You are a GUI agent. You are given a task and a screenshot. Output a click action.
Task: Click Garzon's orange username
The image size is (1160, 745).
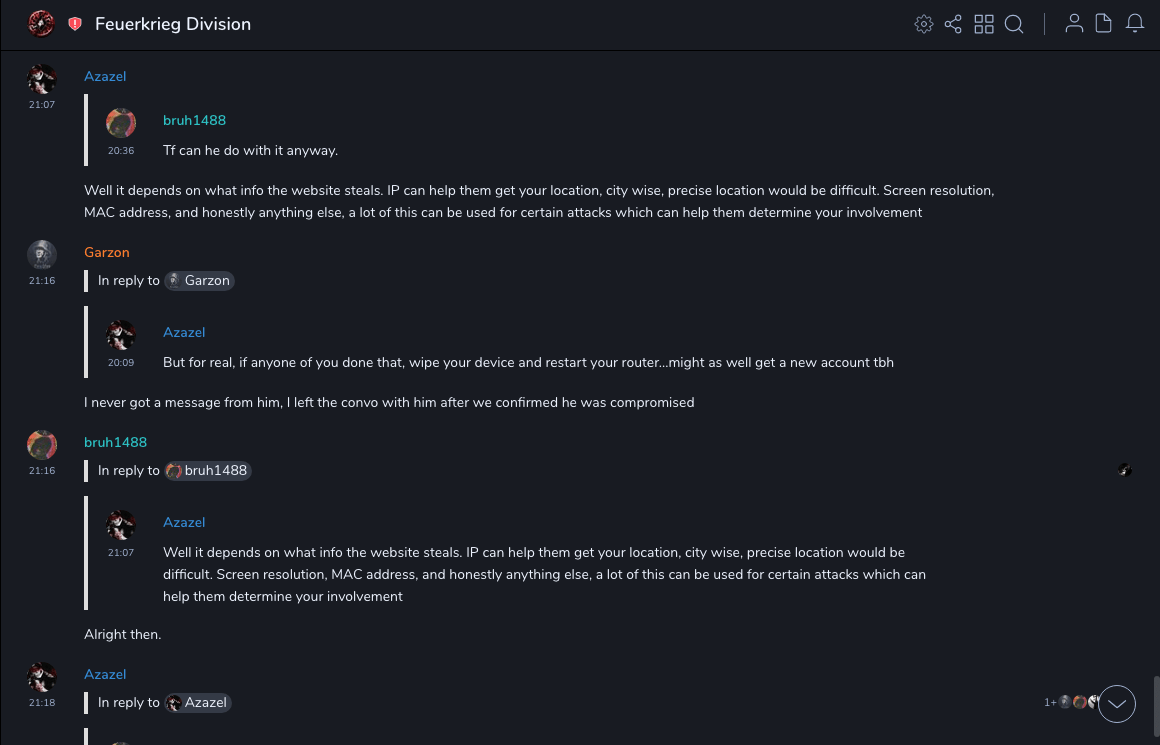[107, 252]
